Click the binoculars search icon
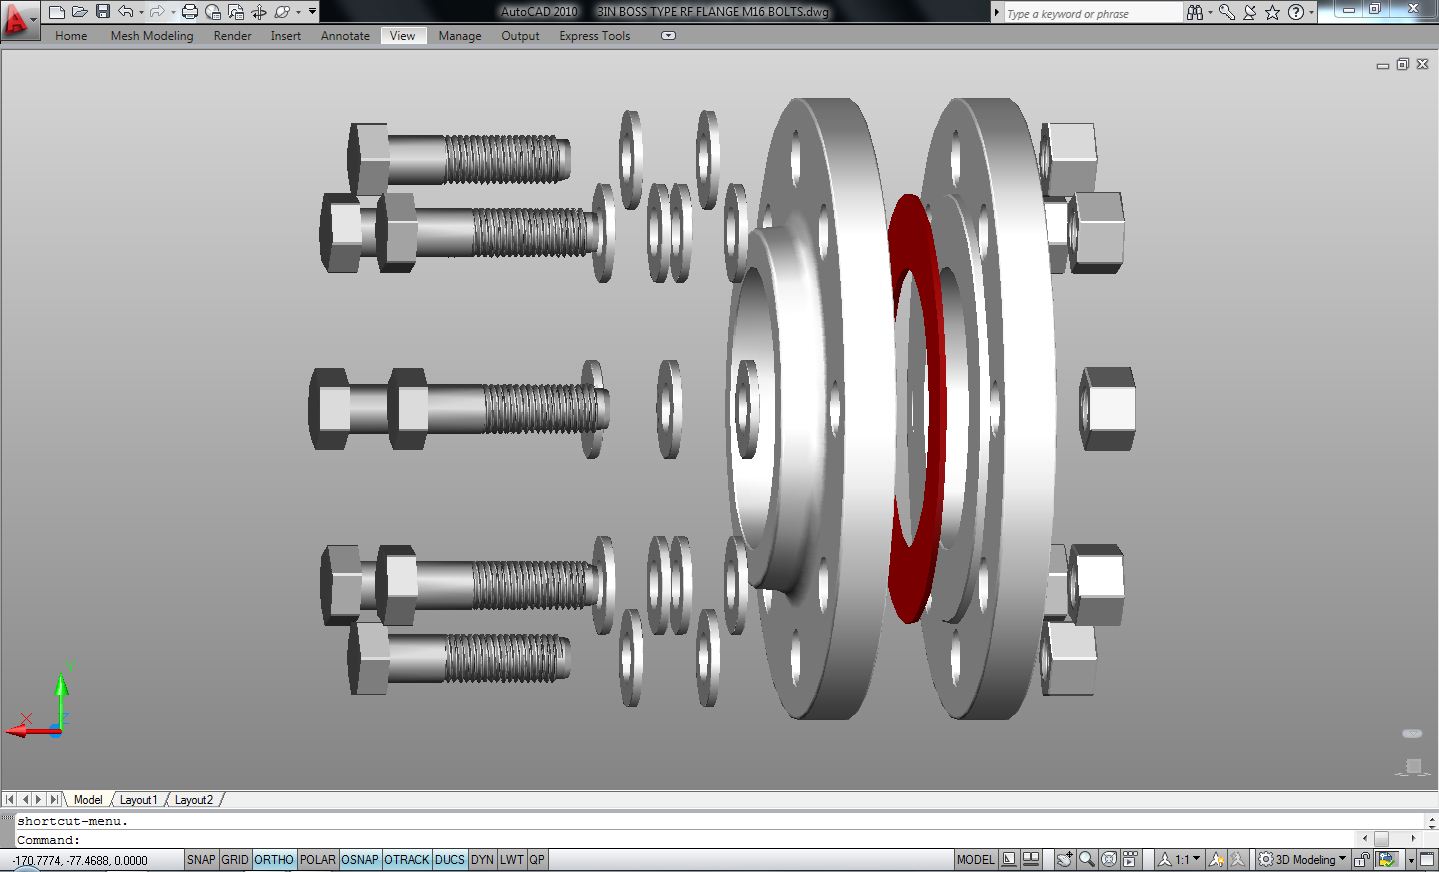 1195,12
